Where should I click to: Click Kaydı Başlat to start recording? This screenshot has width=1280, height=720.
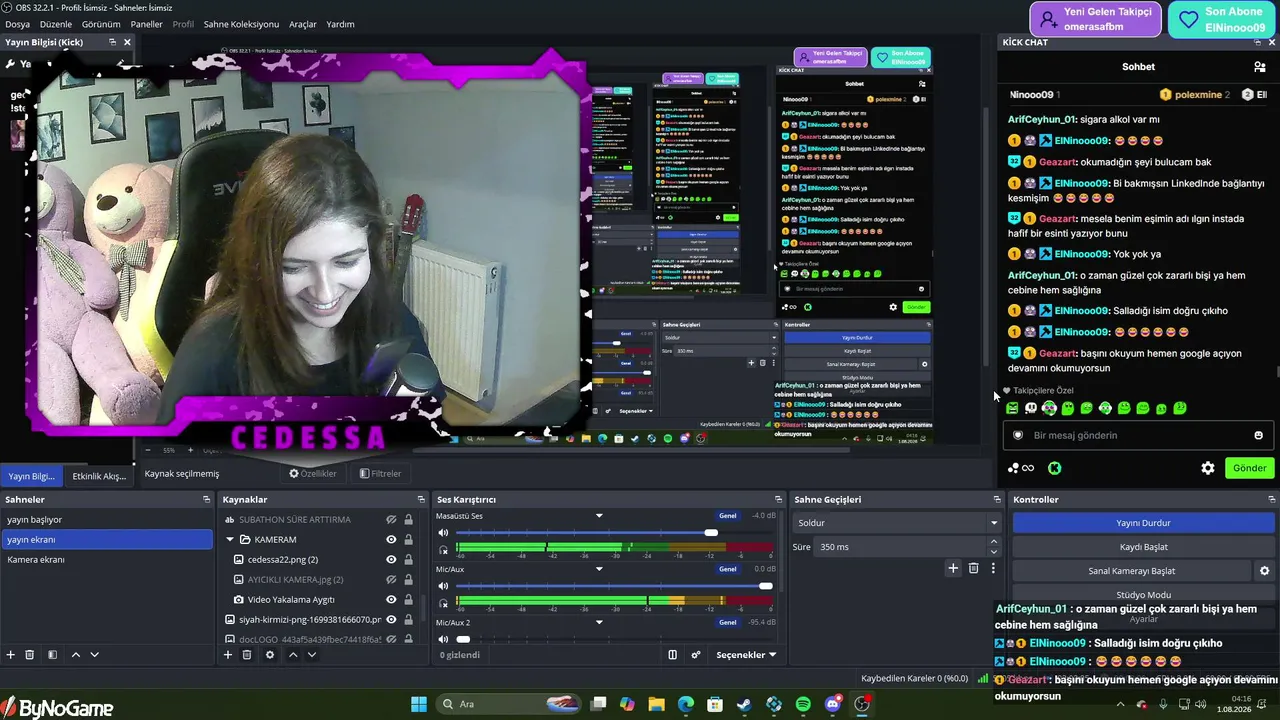pyautogui.click(x=1143, y=547)
